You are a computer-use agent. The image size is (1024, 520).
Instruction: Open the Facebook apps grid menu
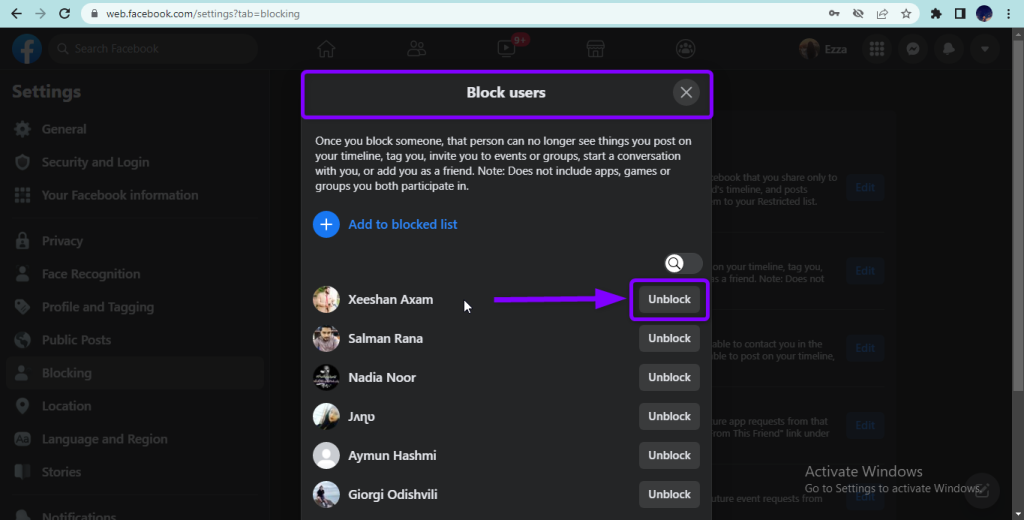pos(877,49)
